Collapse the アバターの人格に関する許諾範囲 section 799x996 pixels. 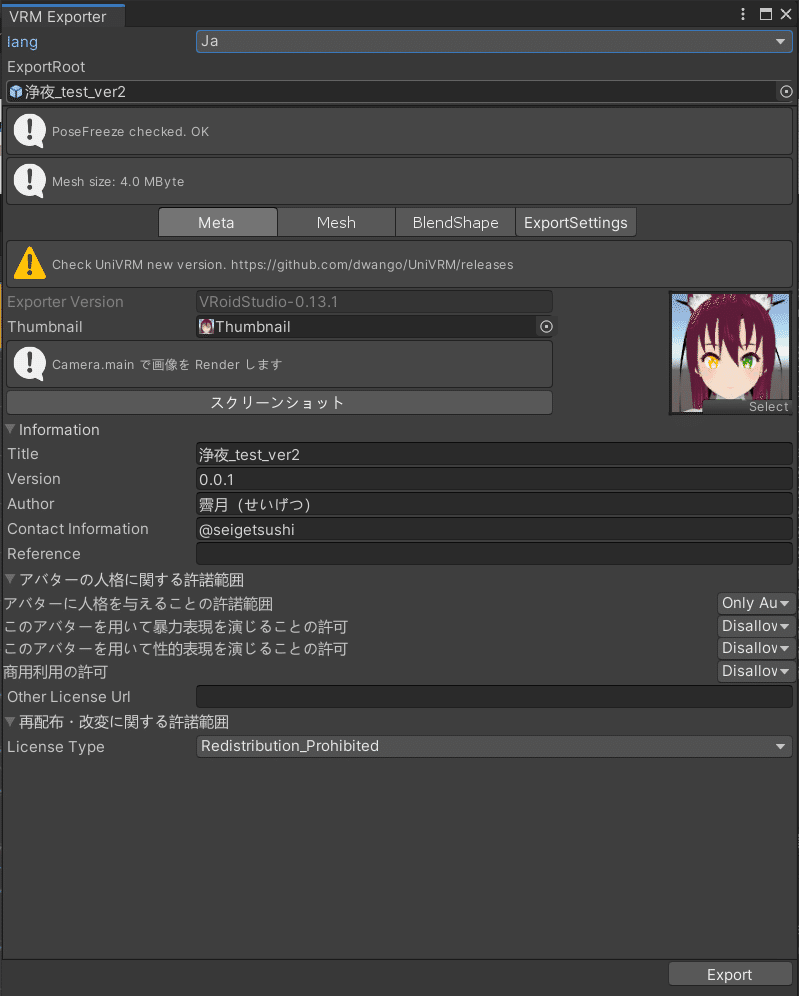(x=10, y=579)
